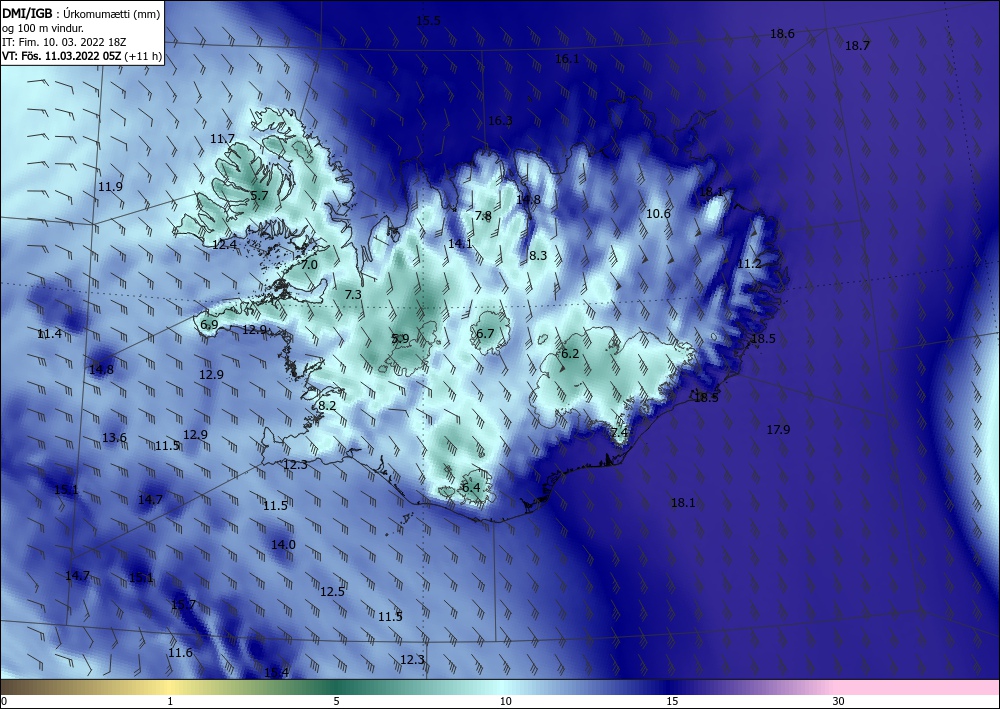Click the 'DMI/IGB : Úrkomumætti (mm)' title text
The width and height of the screenshot is (1000, 709).
tap(81, 14)
